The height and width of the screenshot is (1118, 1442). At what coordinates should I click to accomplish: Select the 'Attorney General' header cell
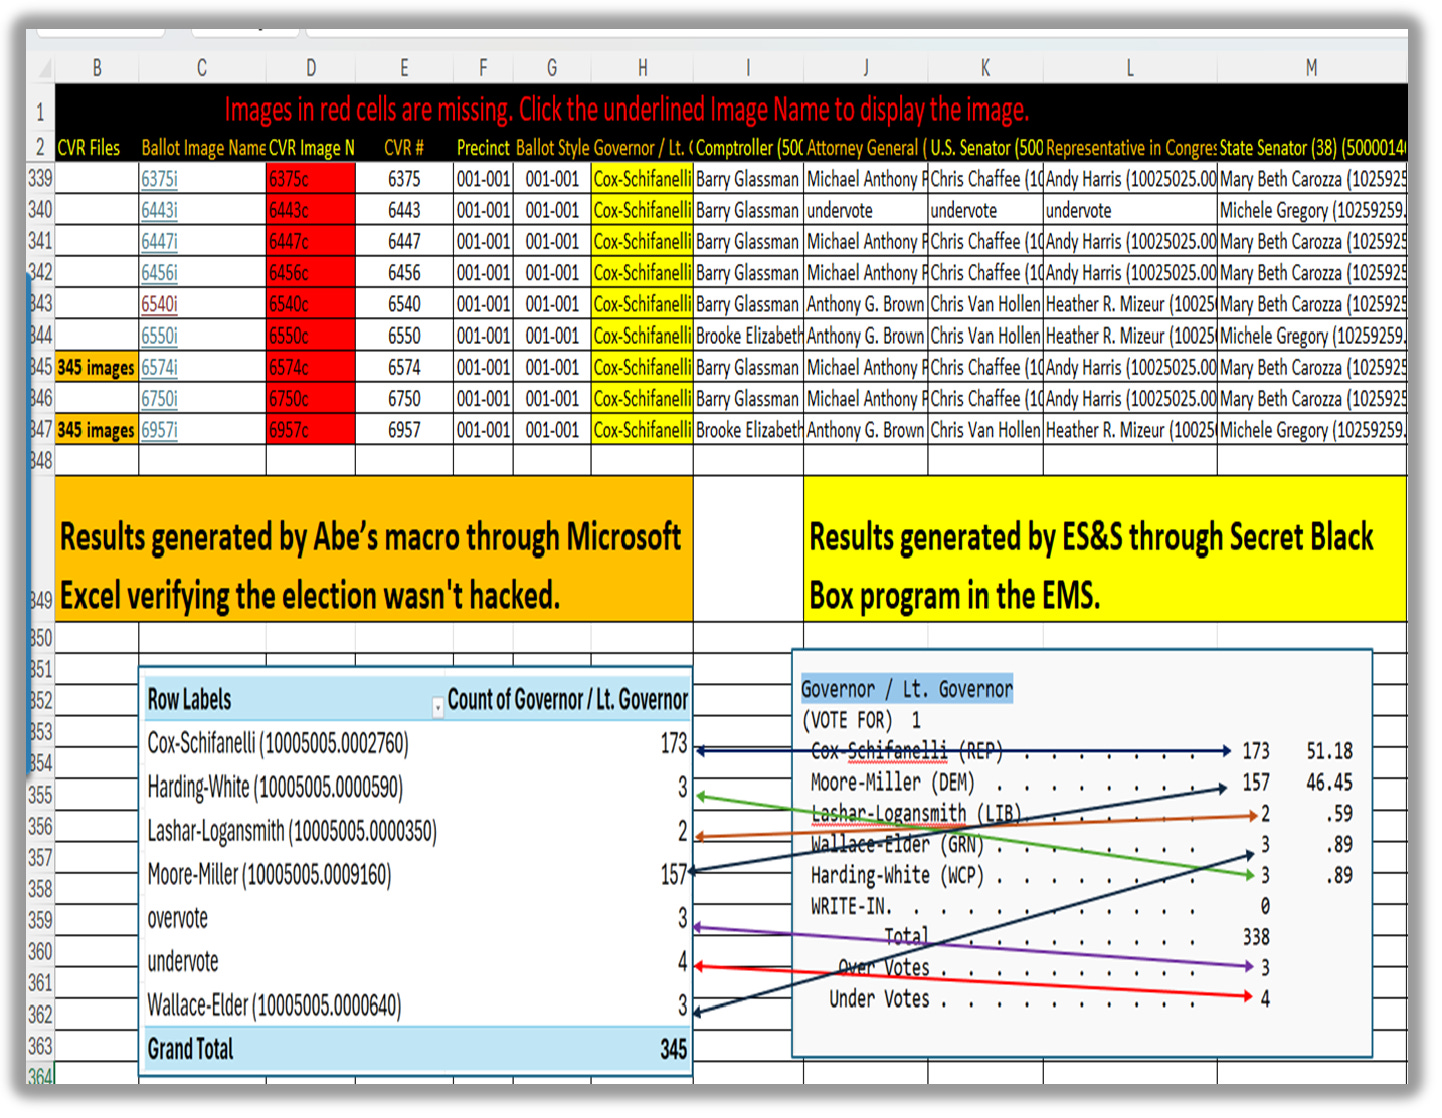[x=866, y=148]
